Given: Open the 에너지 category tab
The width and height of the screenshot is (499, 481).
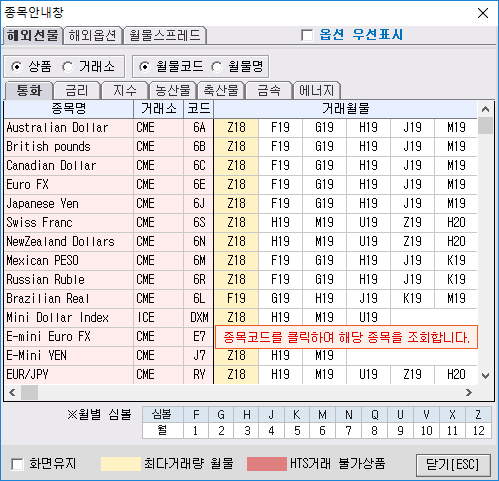Looking at the screenshot, I should coord(317,90).
